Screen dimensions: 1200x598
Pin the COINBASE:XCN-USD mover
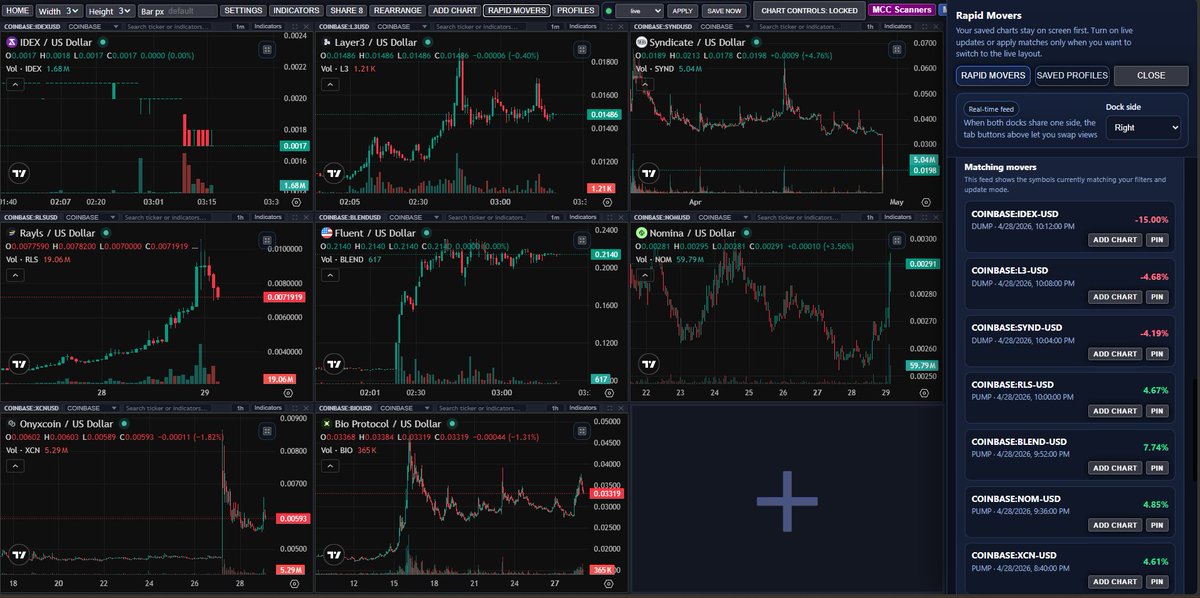pyautogui.click(x=1157, y=582)
